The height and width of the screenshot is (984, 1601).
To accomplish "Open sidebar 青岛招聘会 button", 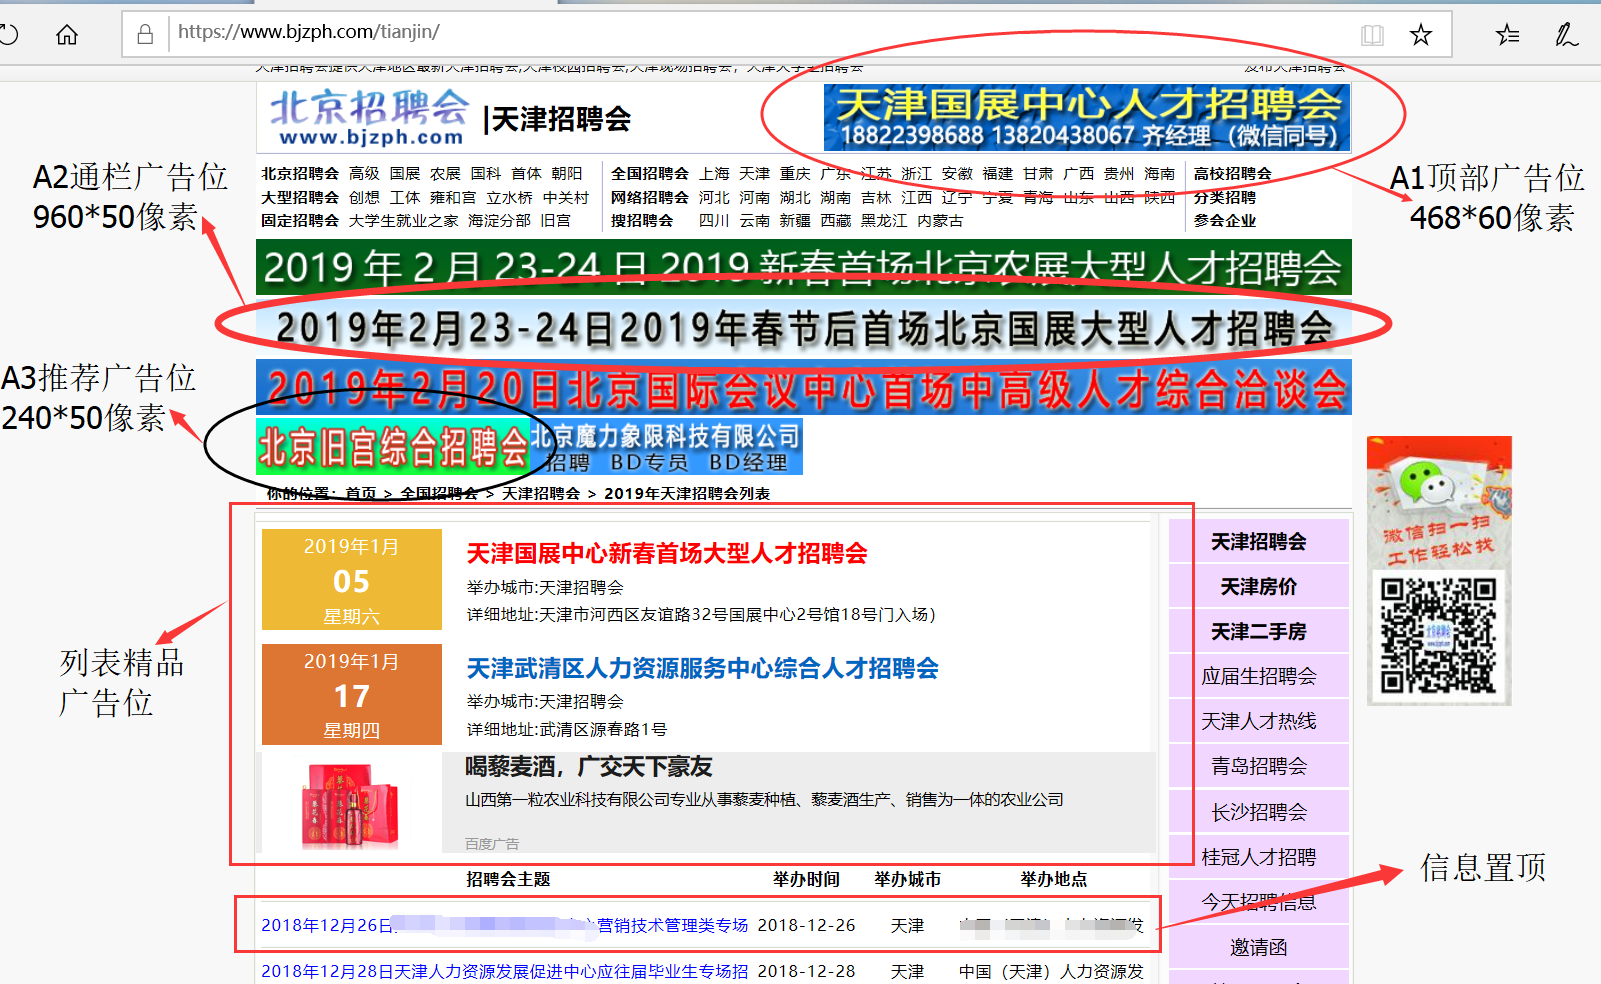I will tap(1259, 766).
